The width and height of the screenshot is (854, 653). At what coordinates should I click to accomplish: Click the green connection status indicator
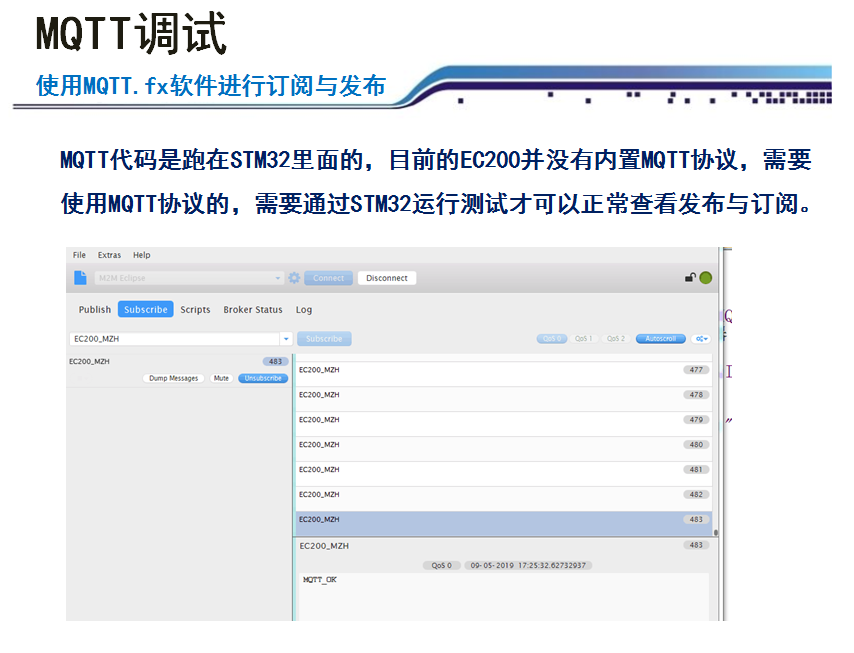coord(706,278)
